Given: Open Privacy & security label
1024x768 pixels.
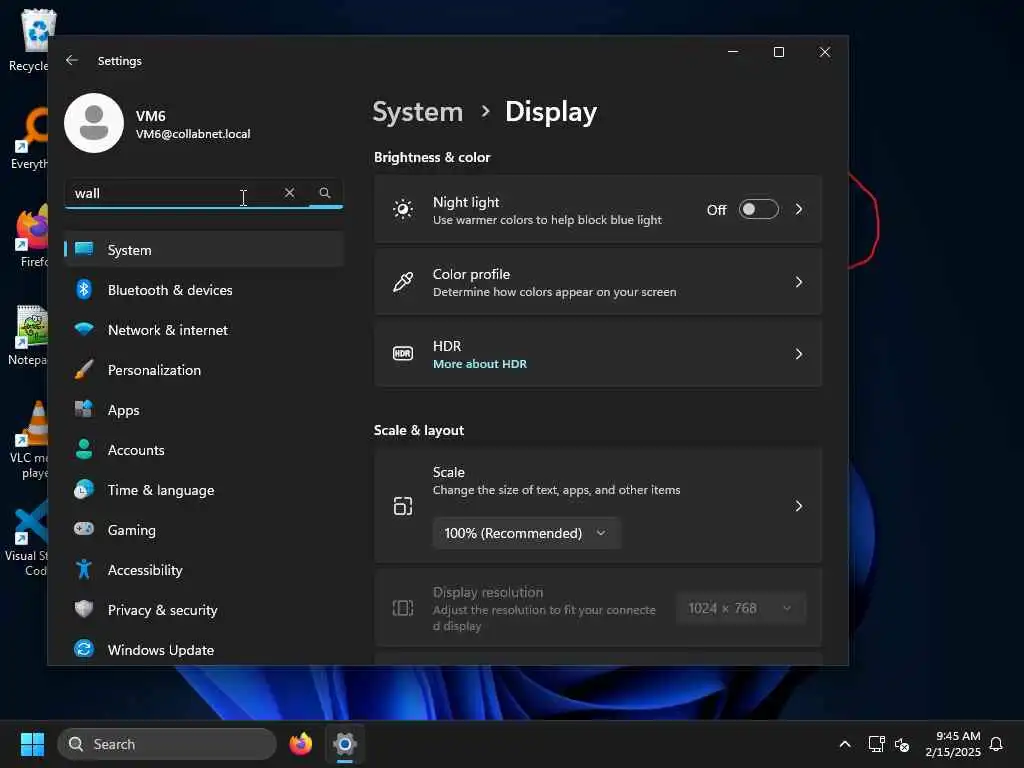Looking at the screenshot, I should pyautogui.click(x=163, y=610).
